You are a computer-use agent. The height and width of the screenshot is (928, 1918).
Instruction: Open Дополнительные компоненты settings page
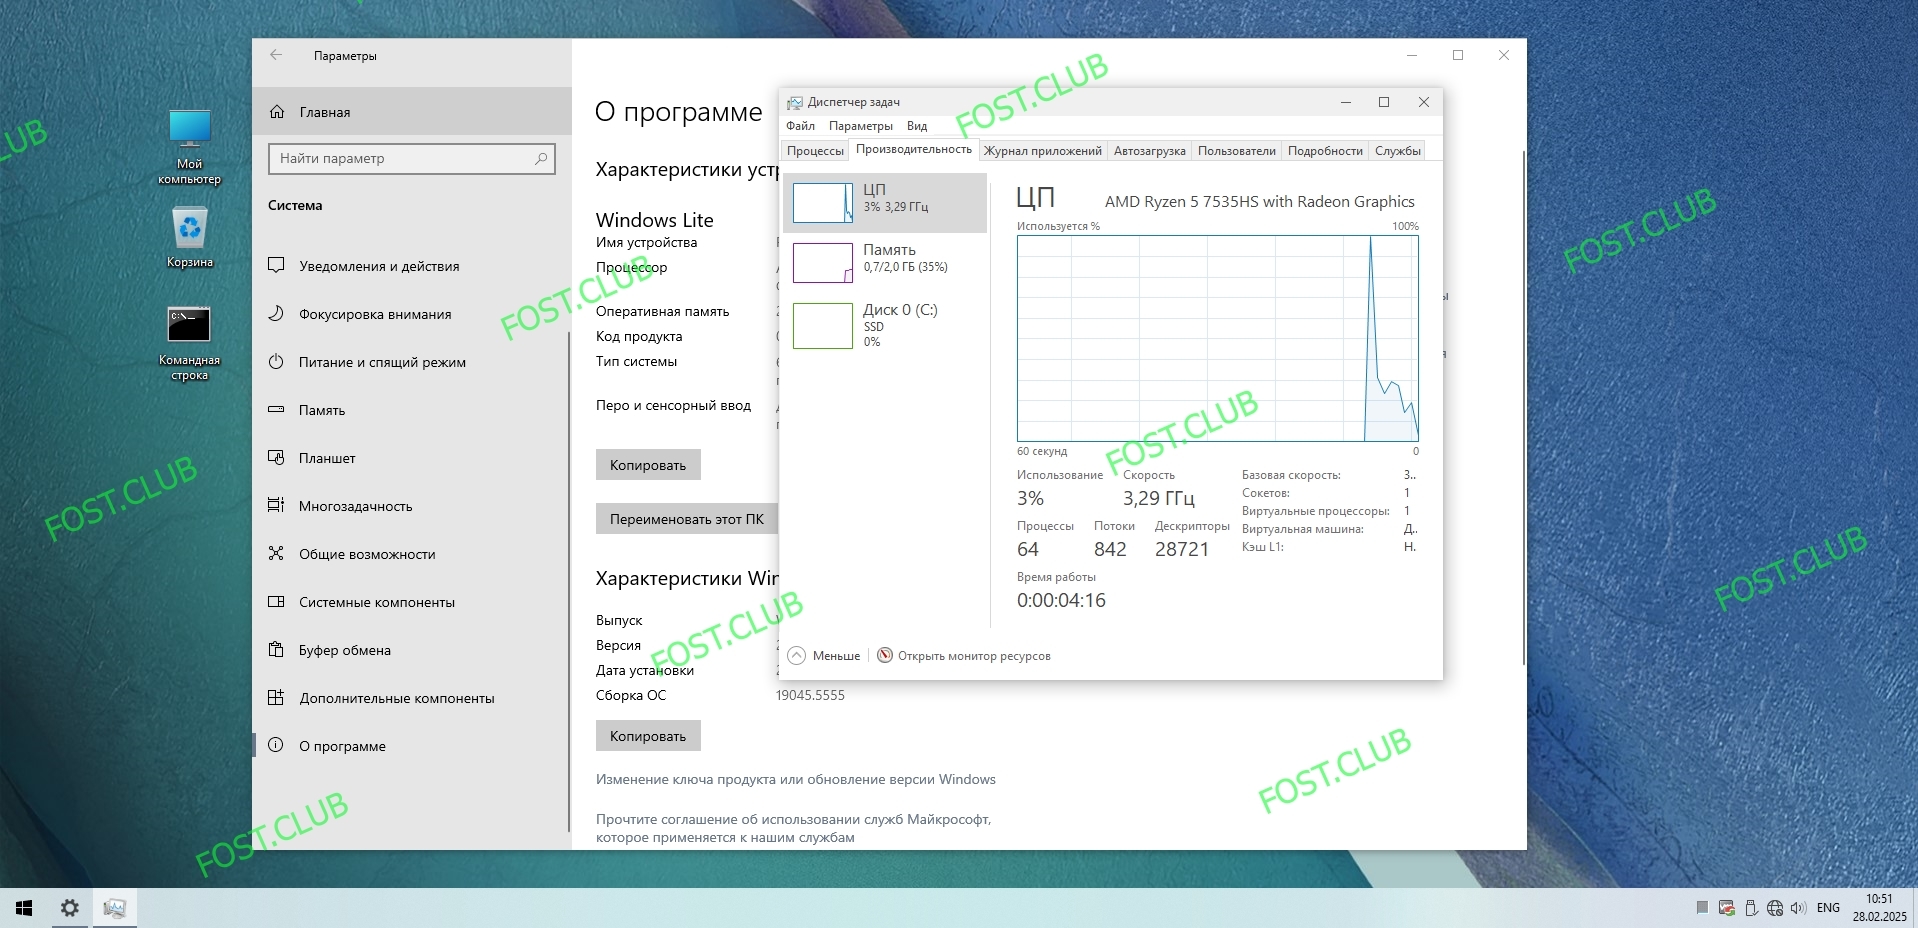coord(412,698)
